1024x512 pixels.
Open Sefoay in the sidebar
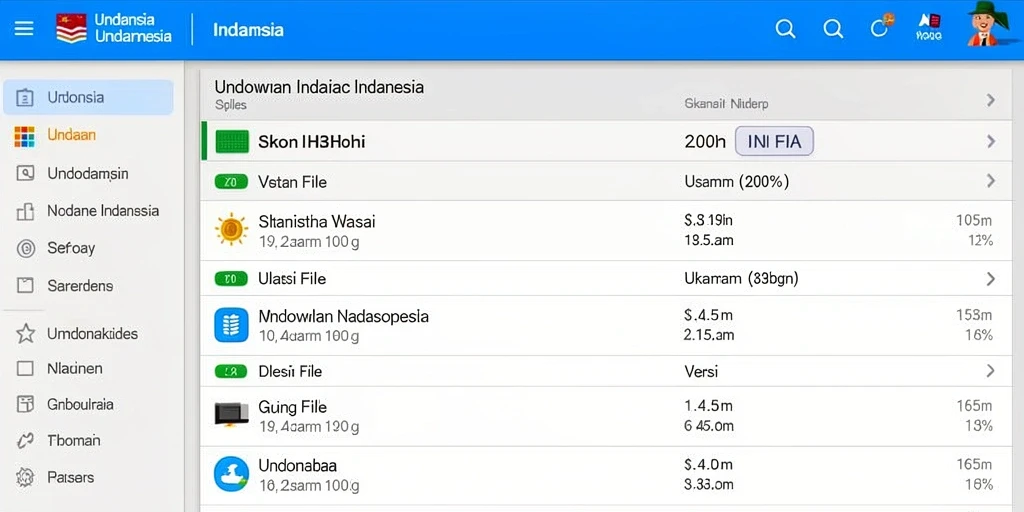(71, 248)
